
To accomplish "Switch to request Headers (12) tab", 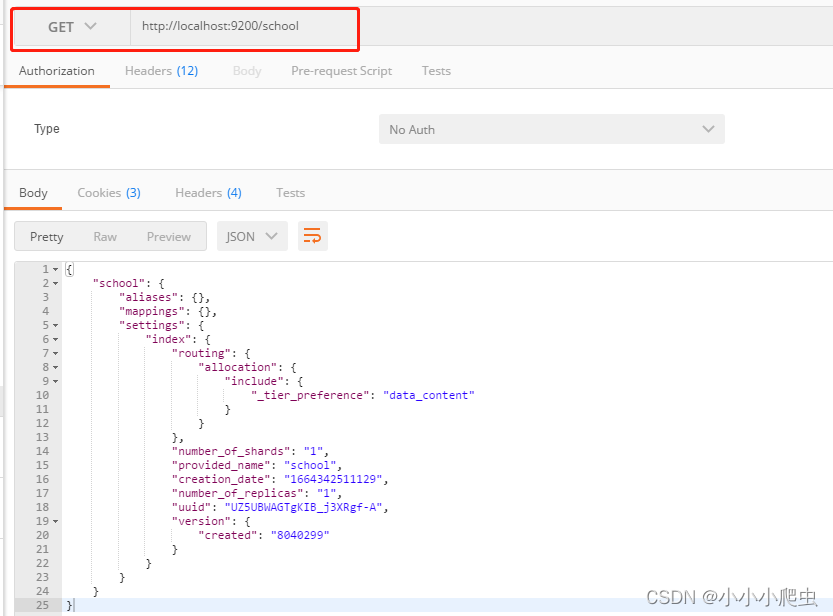I will pyautogui.click(x=161, y=71).
